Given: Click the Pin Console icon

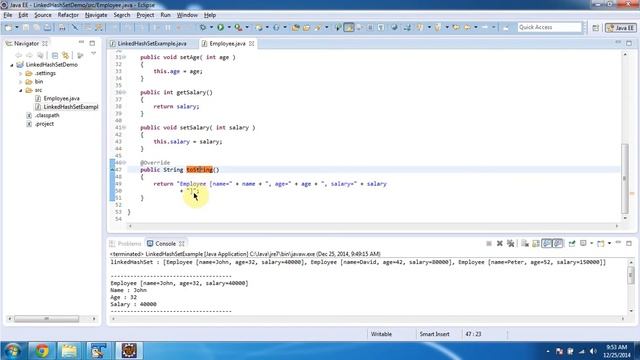Looking at the screenshot, I should [x=572, y=244].
